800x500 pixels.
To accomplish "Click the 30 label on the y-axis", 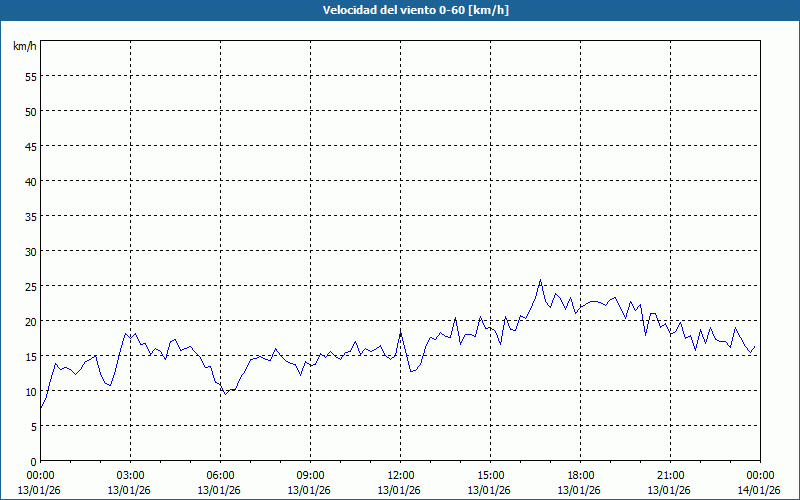I will [30, 251].
